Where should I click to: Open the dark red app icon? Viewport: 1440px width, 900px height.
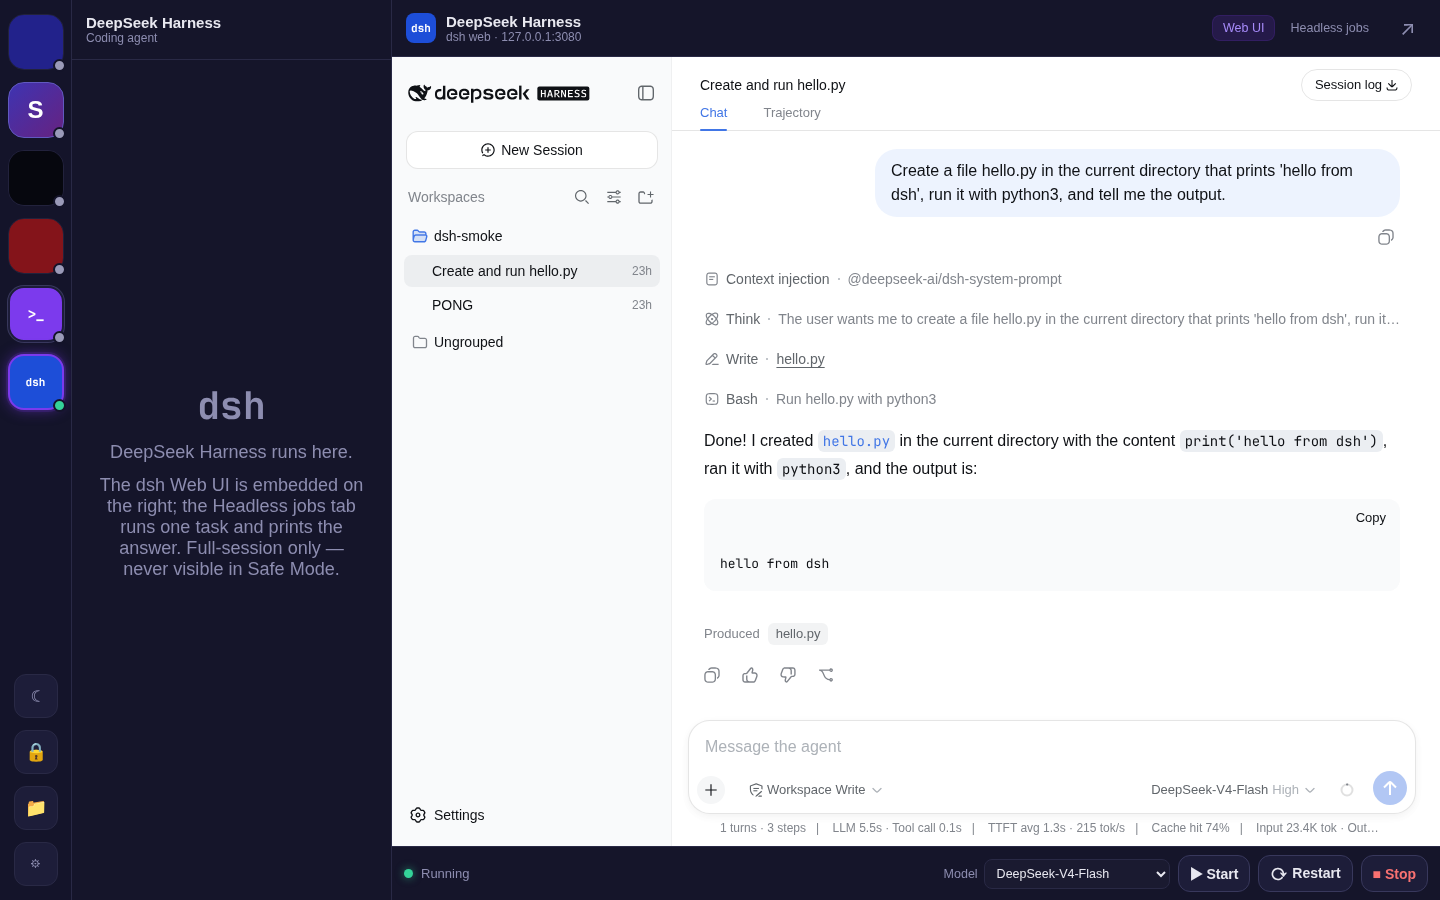click(x=36, y=246)
